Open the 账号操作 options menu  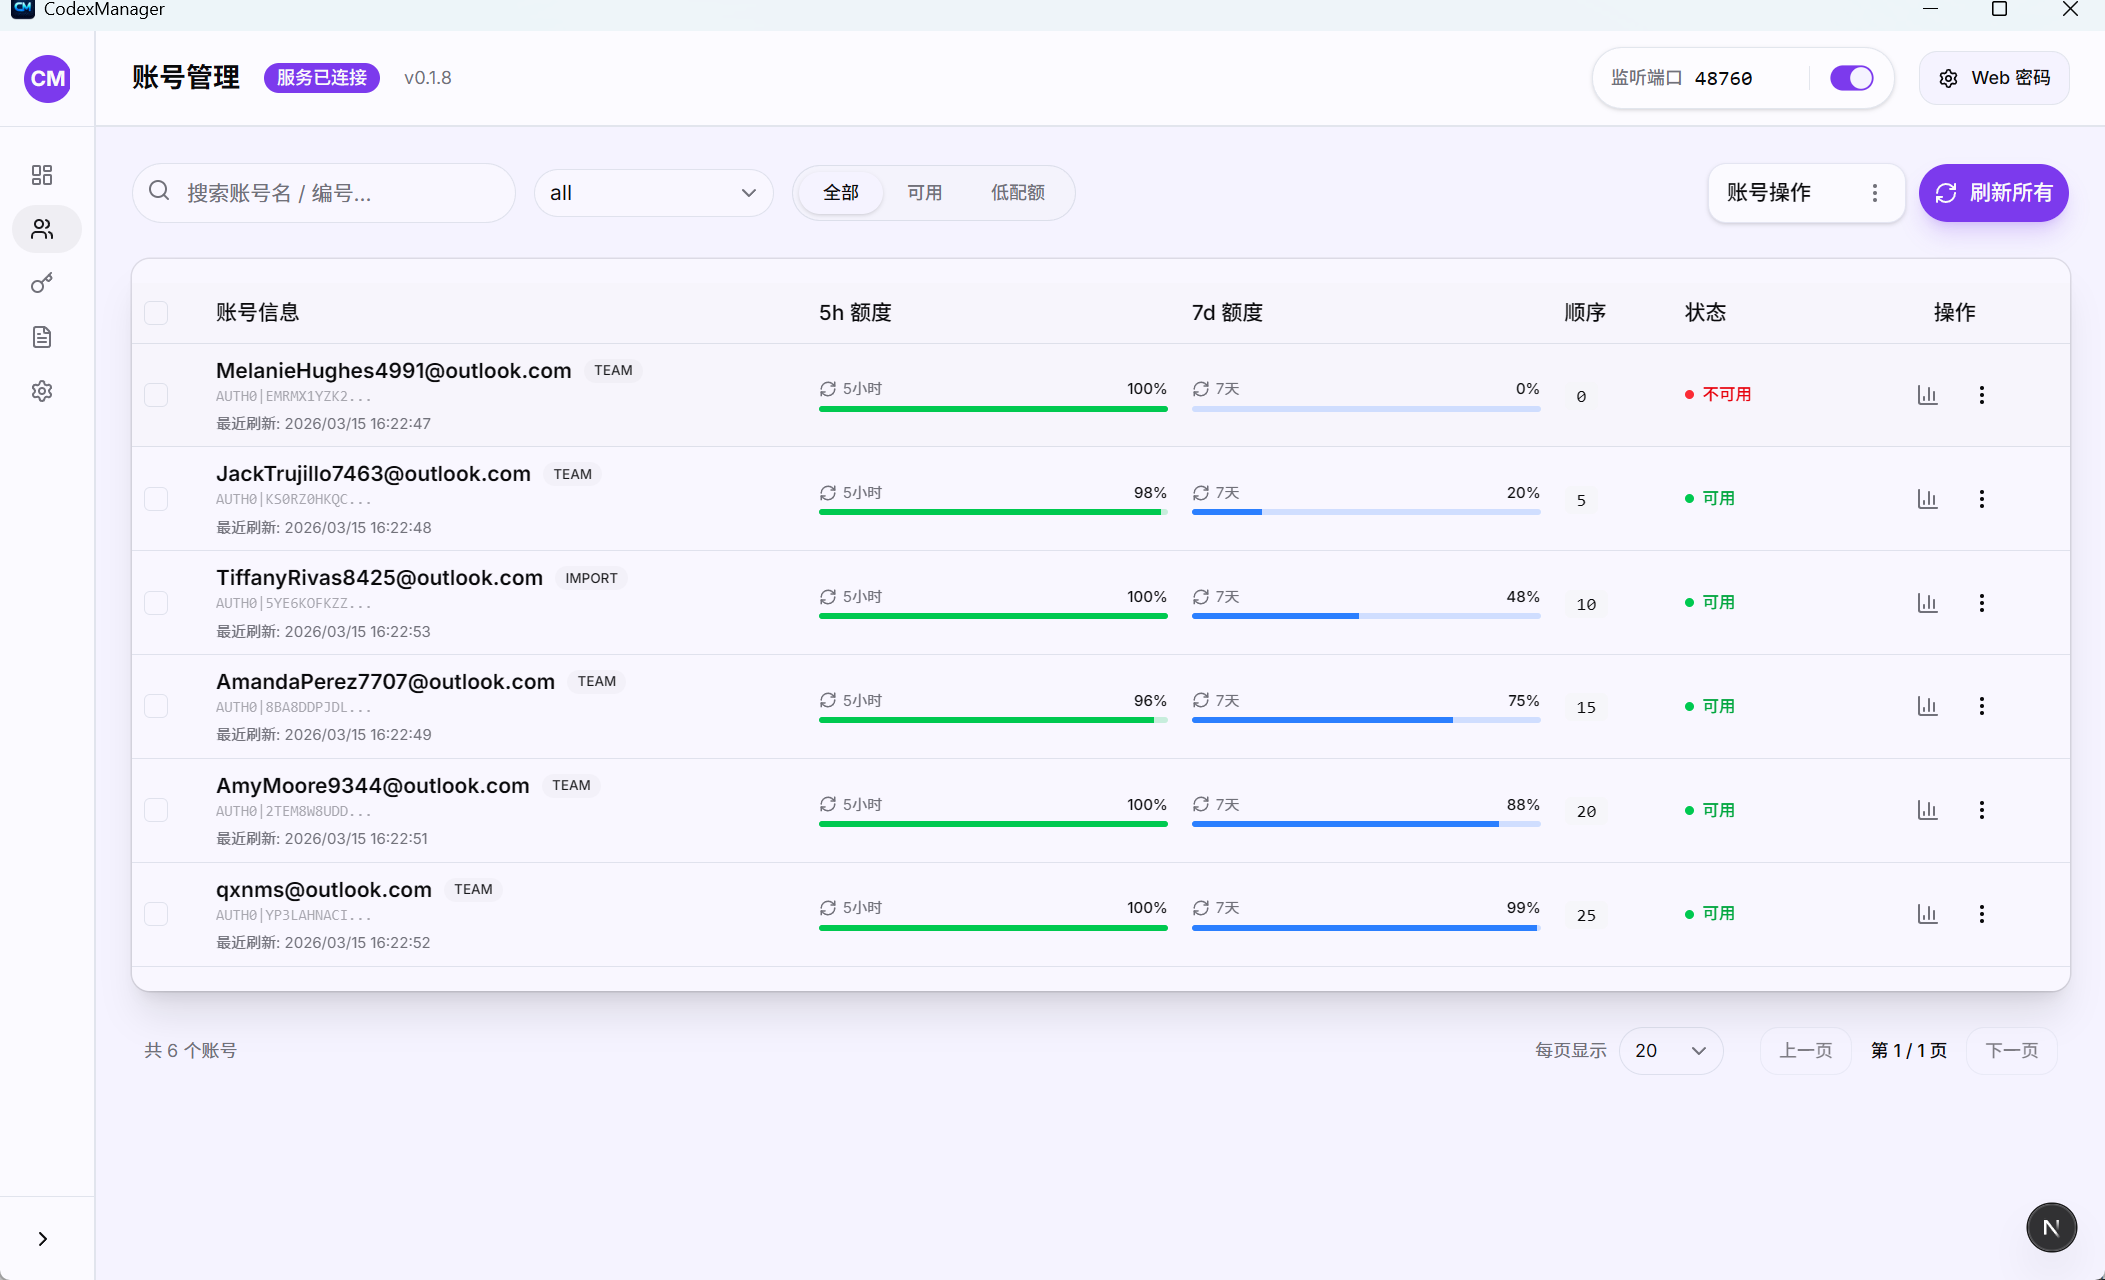coord(1806,192)
